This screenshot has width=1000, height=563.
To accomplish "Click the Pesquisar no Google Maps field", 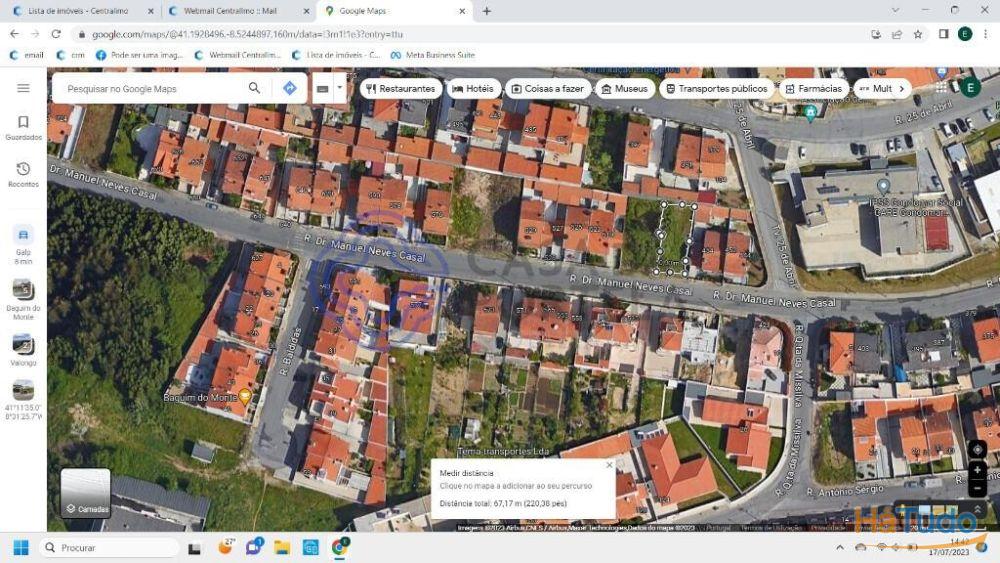I will click(x=150, y=88).
